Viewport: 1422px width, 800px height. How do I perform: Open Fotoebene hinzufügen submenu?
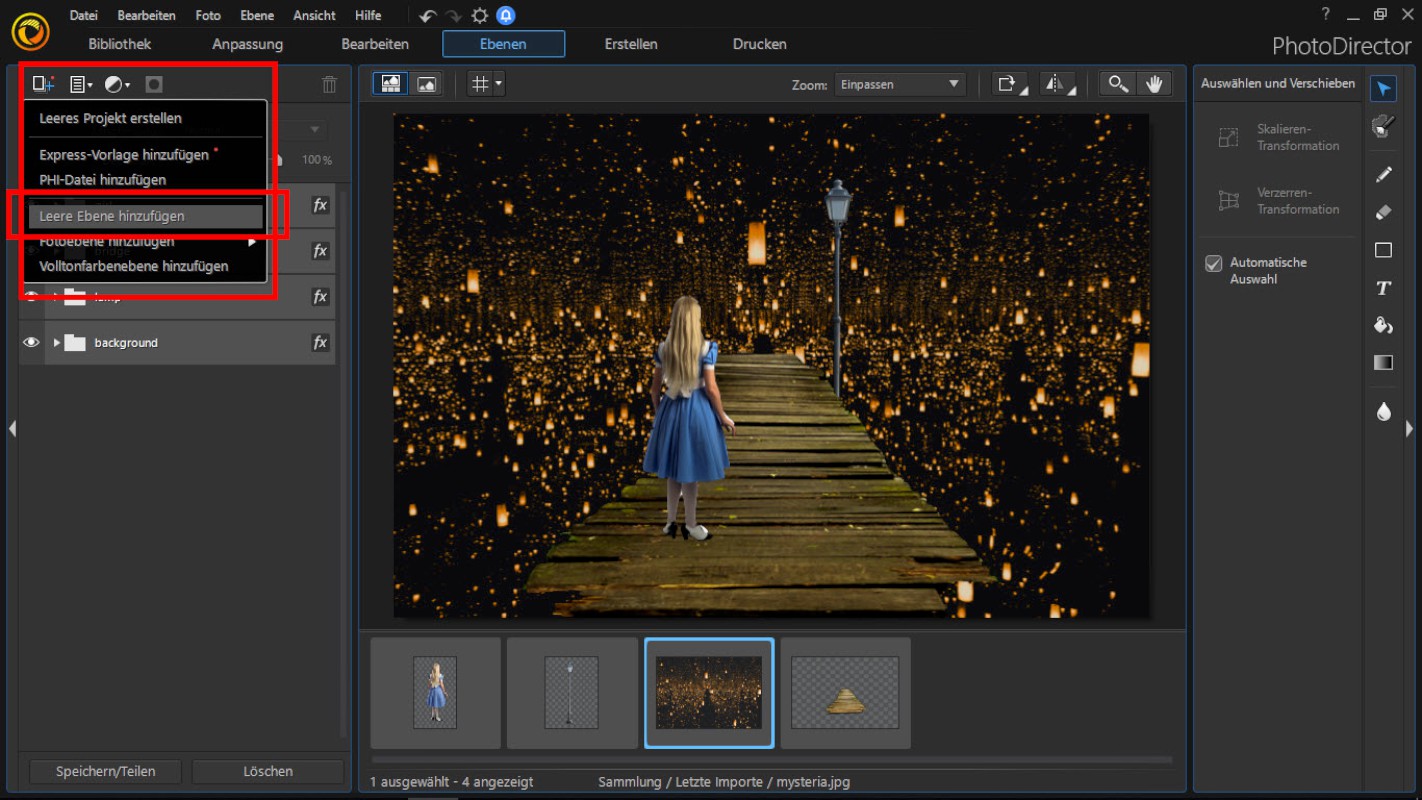pos(145,241)
